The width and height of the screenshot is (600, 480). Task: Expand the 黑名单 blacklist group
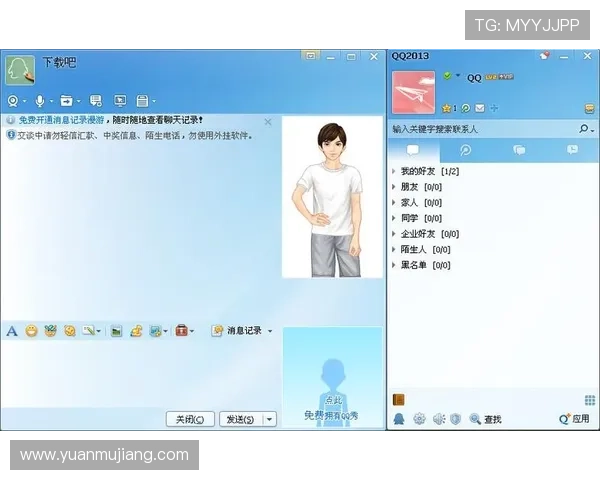(413, 265)
